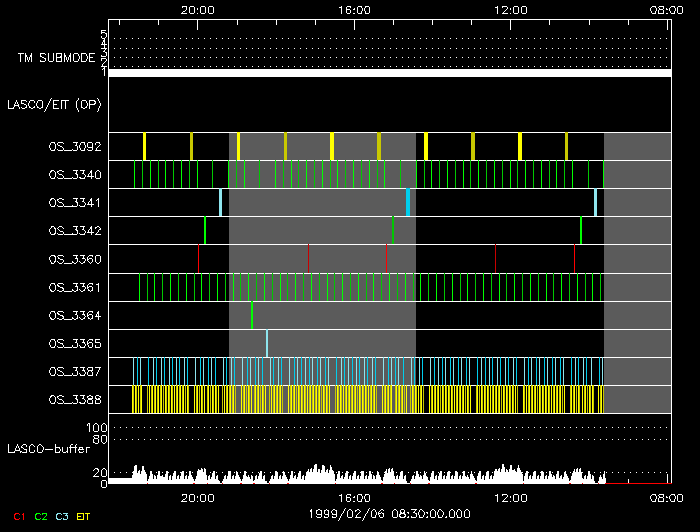The height and width of the screenshot is (532, 700).
Task: Select the light blue marker in OS_3365 row
Action: [267, 343]
